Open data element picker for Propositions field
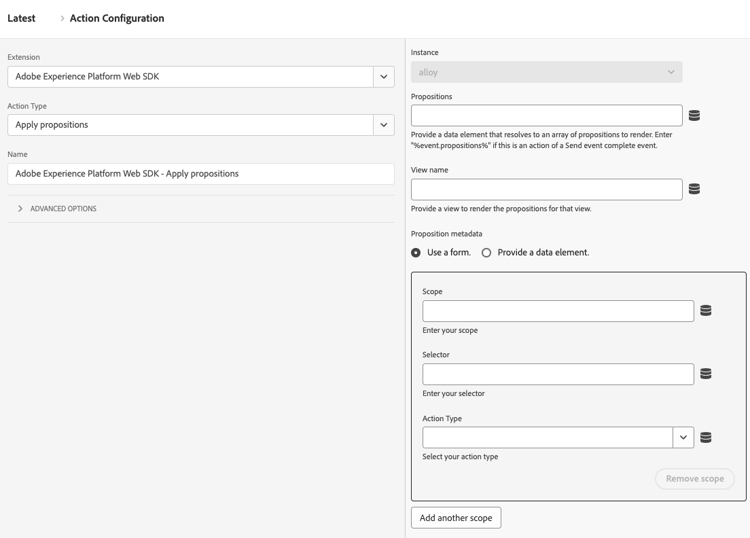 coord(694,115)
